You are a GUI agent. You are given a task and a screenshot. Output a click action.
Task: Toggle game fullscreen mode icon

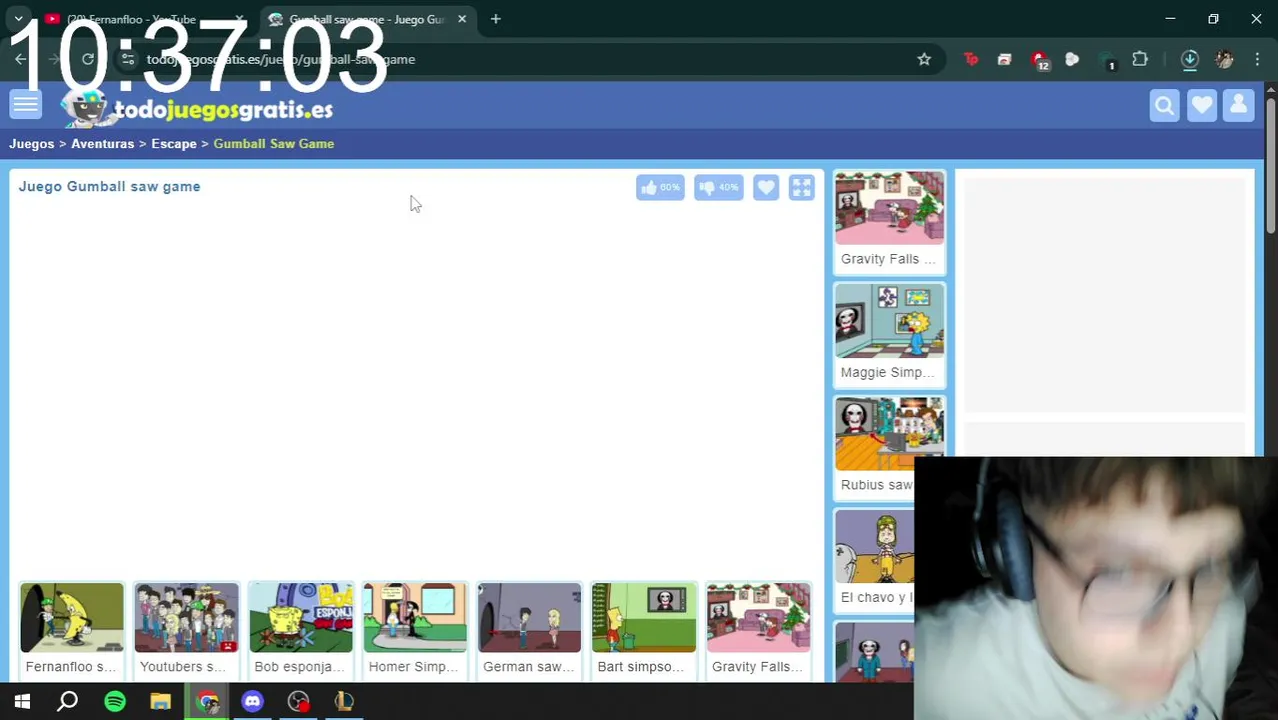tap(802, 187)
